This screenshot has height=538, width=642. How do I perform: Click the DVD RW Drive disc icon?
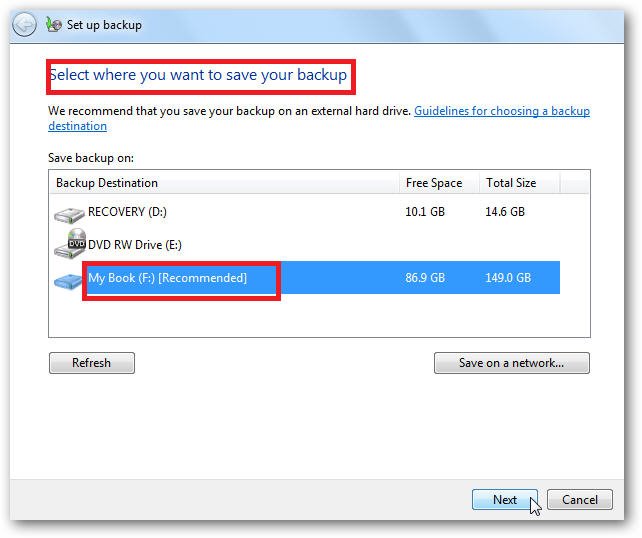click(70, 243)
